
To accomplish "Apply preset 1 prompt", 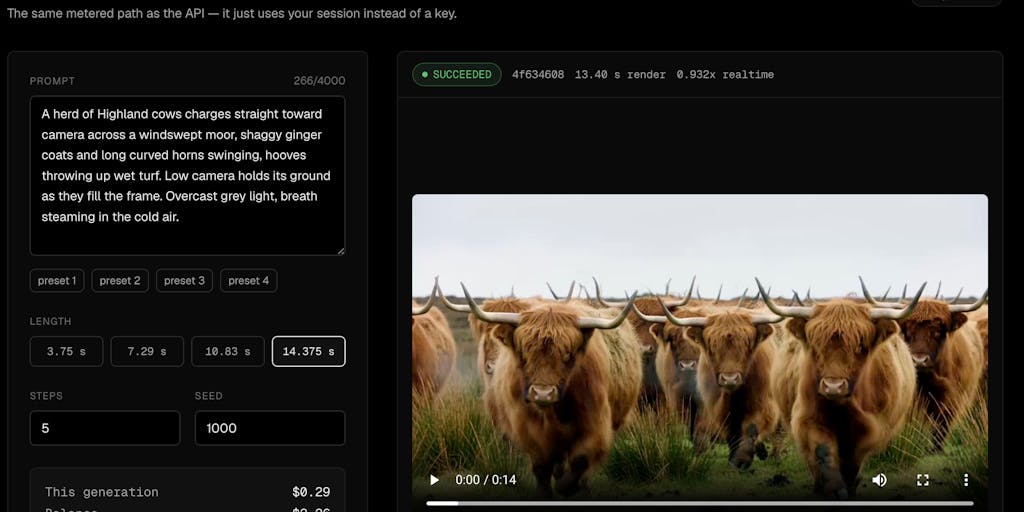I will click(x=57, y=281).
